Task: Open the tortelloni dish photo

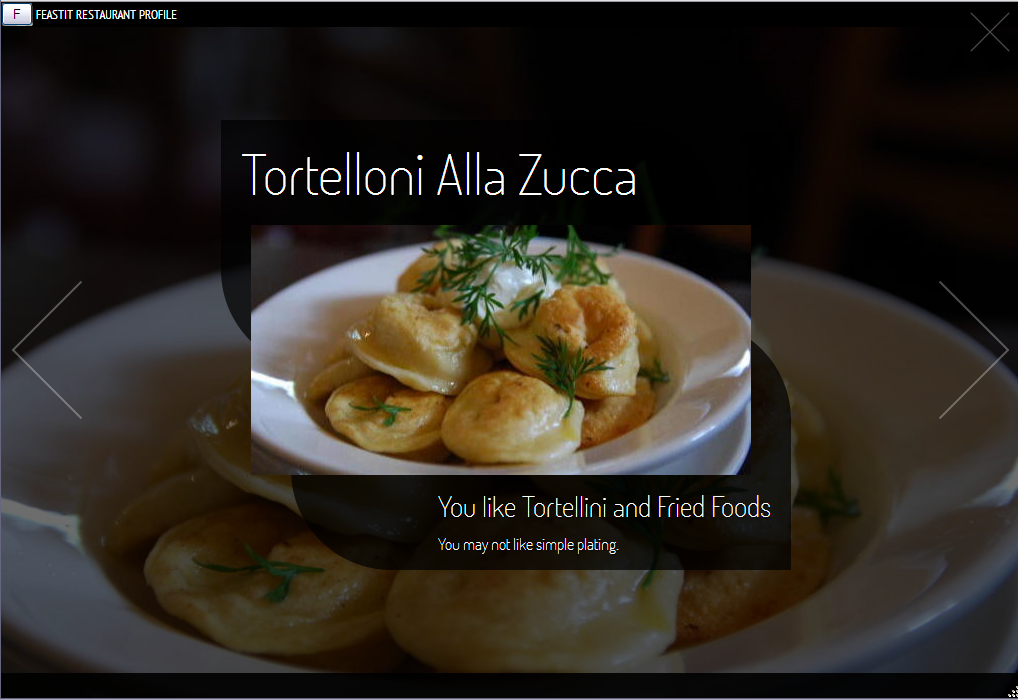Action: pos(501,349)
